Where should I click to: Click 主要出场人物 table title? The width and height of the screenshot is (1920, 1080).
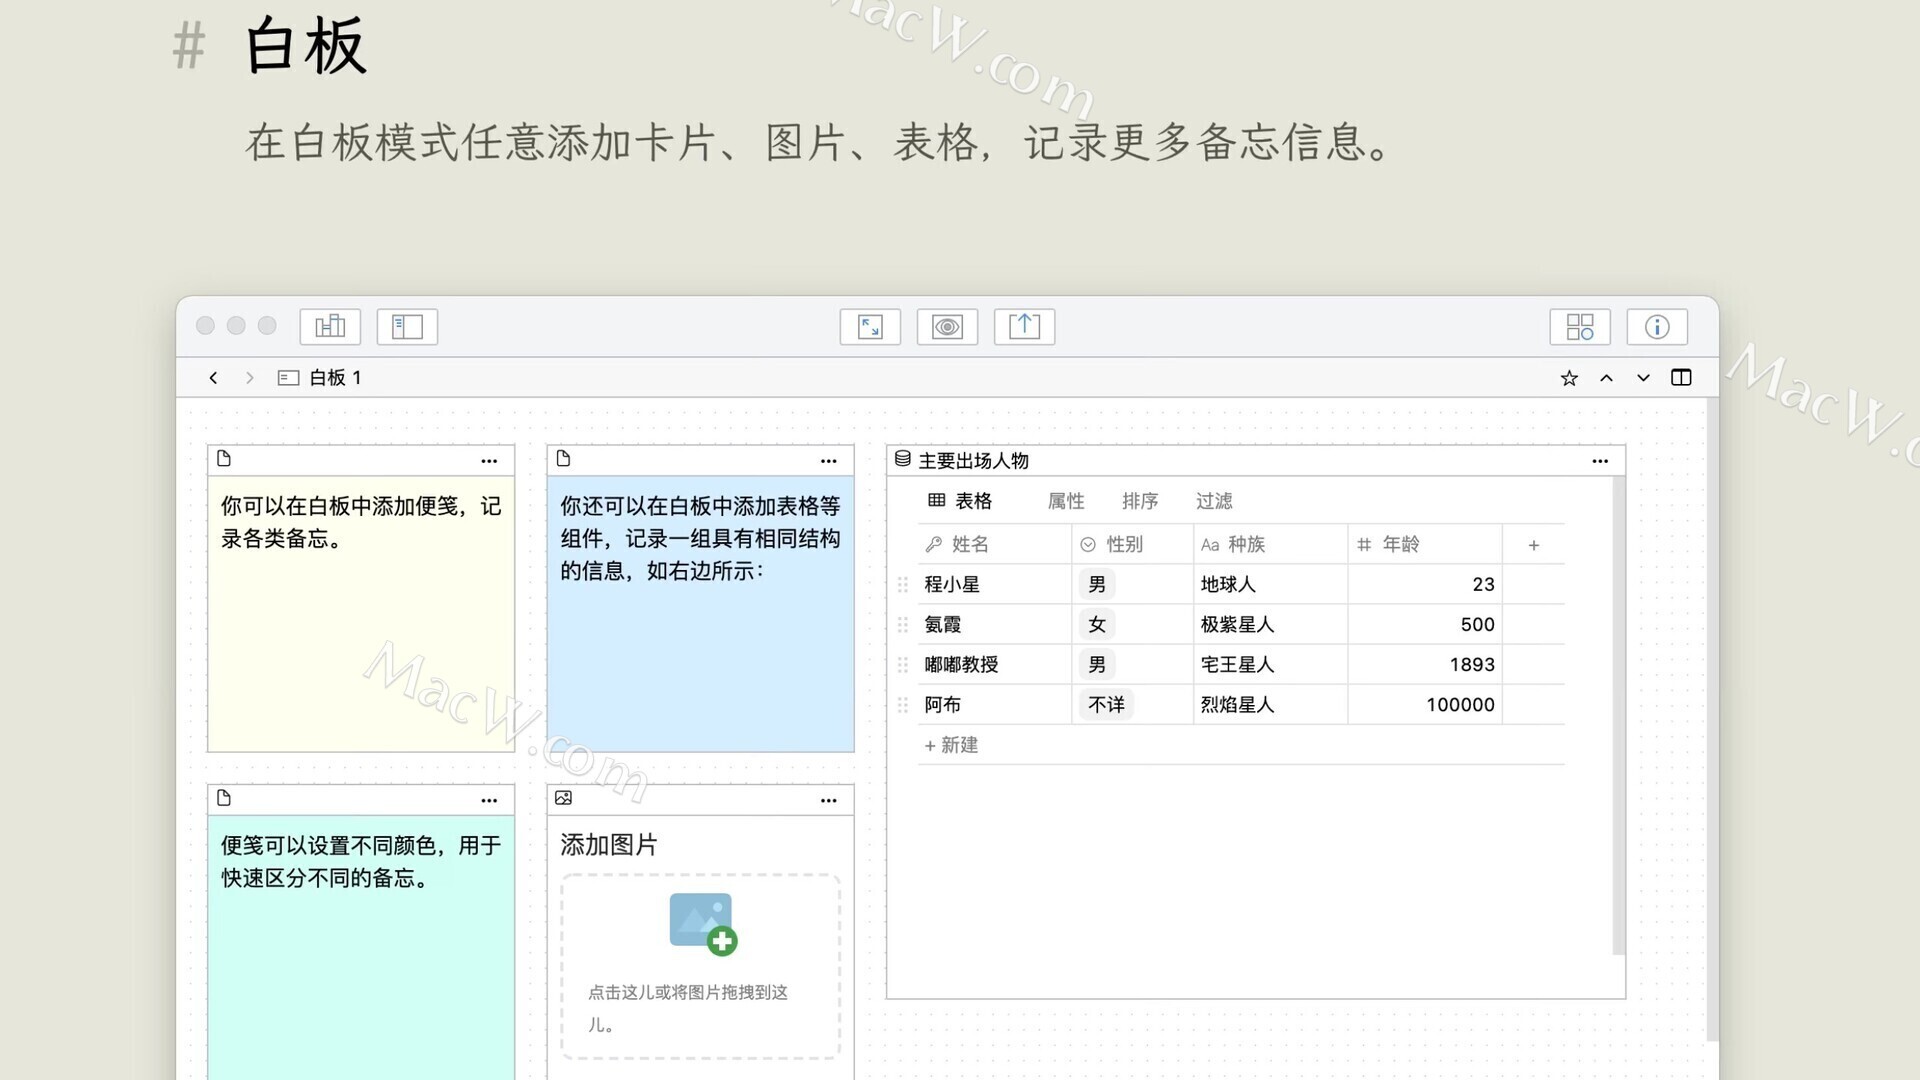tap(973, 461)
